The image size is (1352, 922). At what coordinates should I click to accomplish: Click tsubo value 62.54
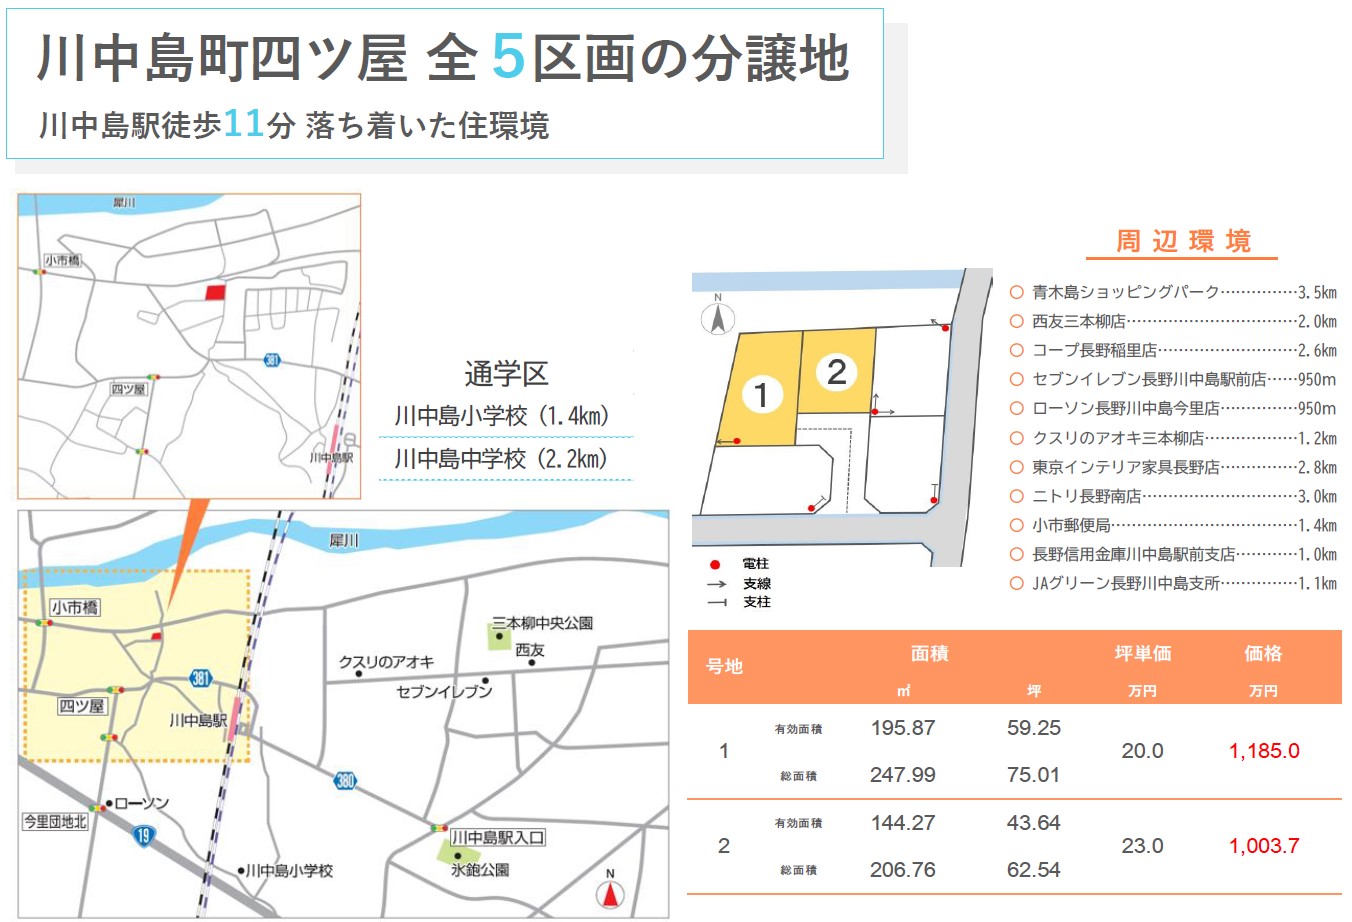[1034, 870]
